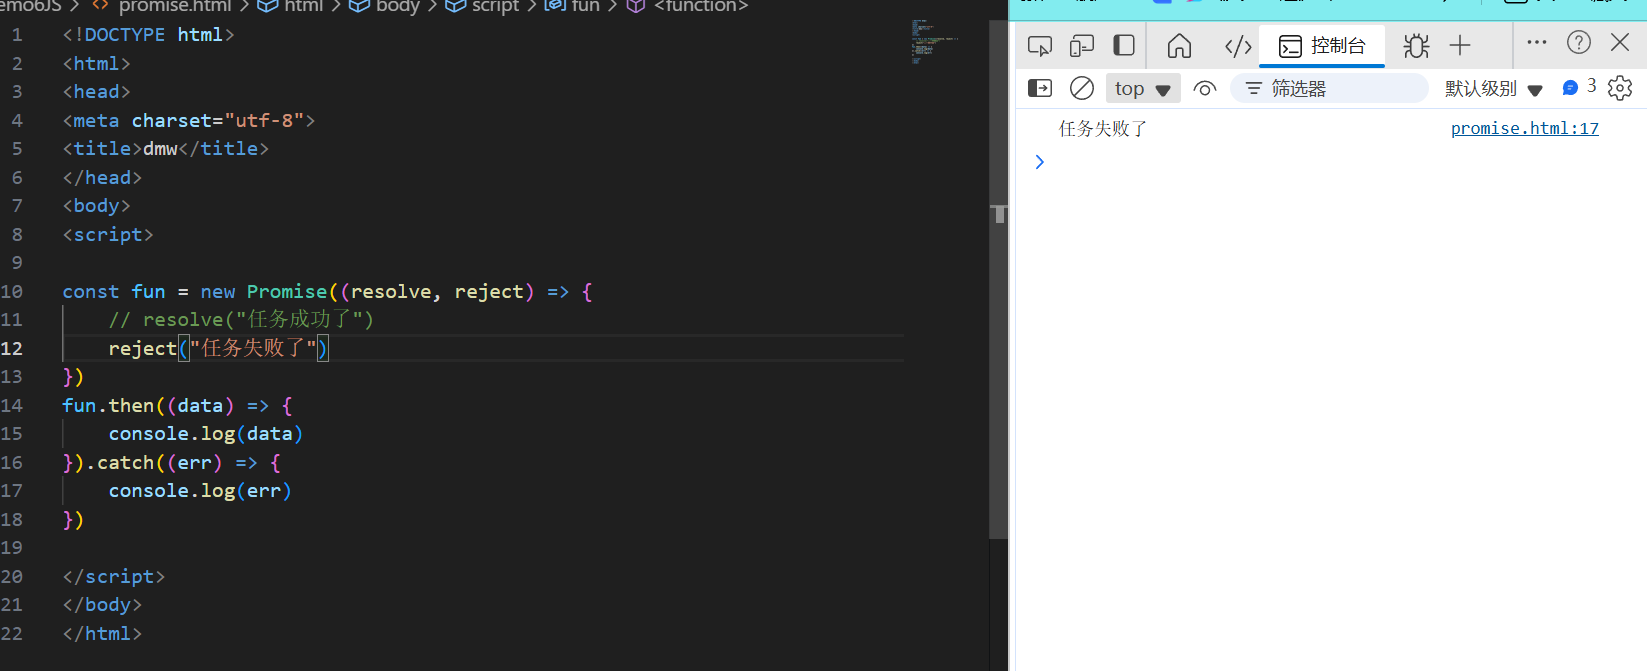Place cursor on line number 12
This screenshot has width=1647, height=671.
[x=12, y=348]
